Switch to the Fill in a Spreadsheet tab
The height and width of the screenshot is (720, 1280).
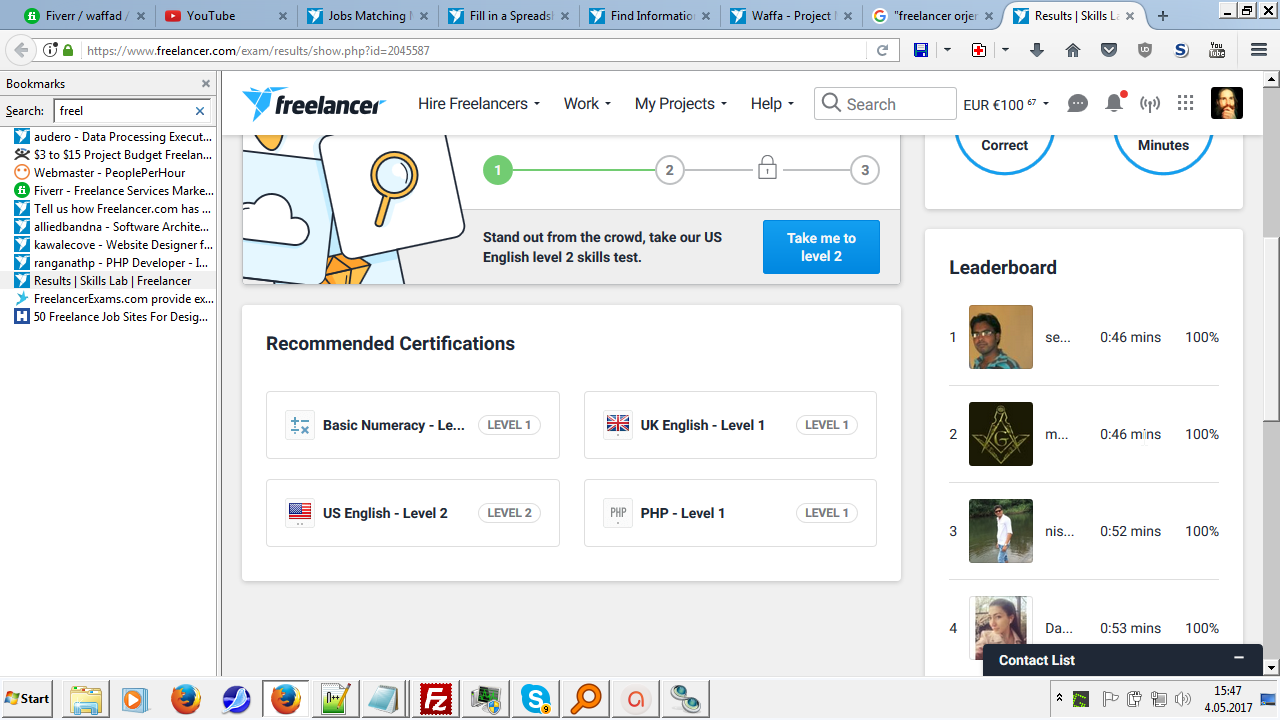tap(510, 16)
